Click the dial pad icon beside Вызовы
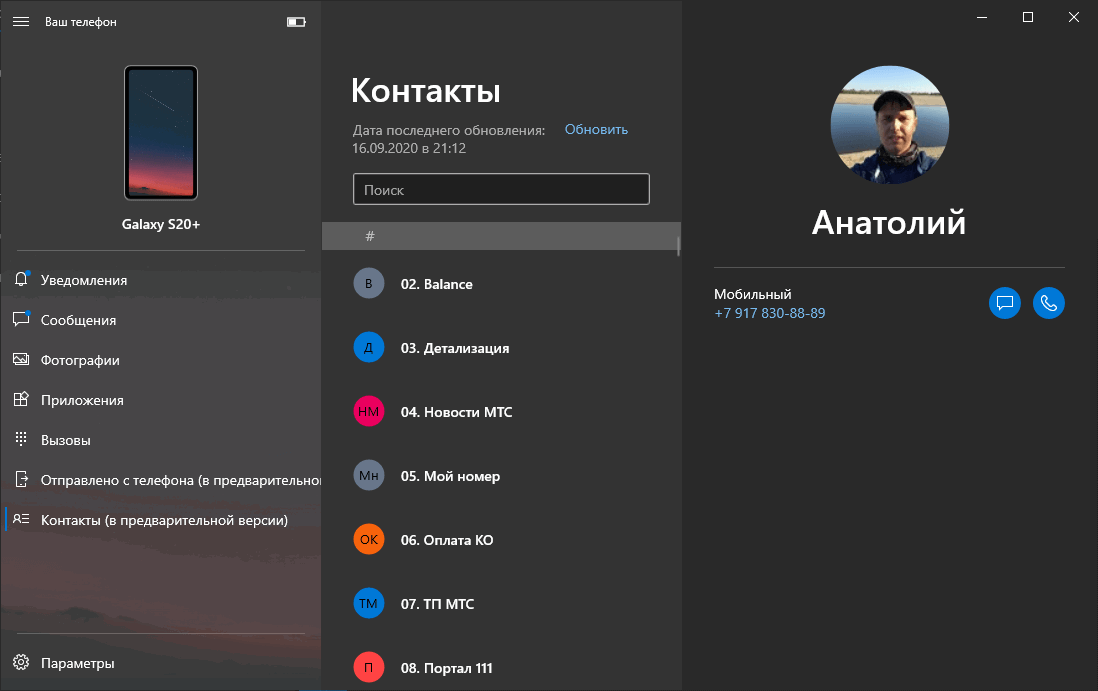Image resolution: width=1098 pixels, height=691 pixels. click(x=21, y=439)
